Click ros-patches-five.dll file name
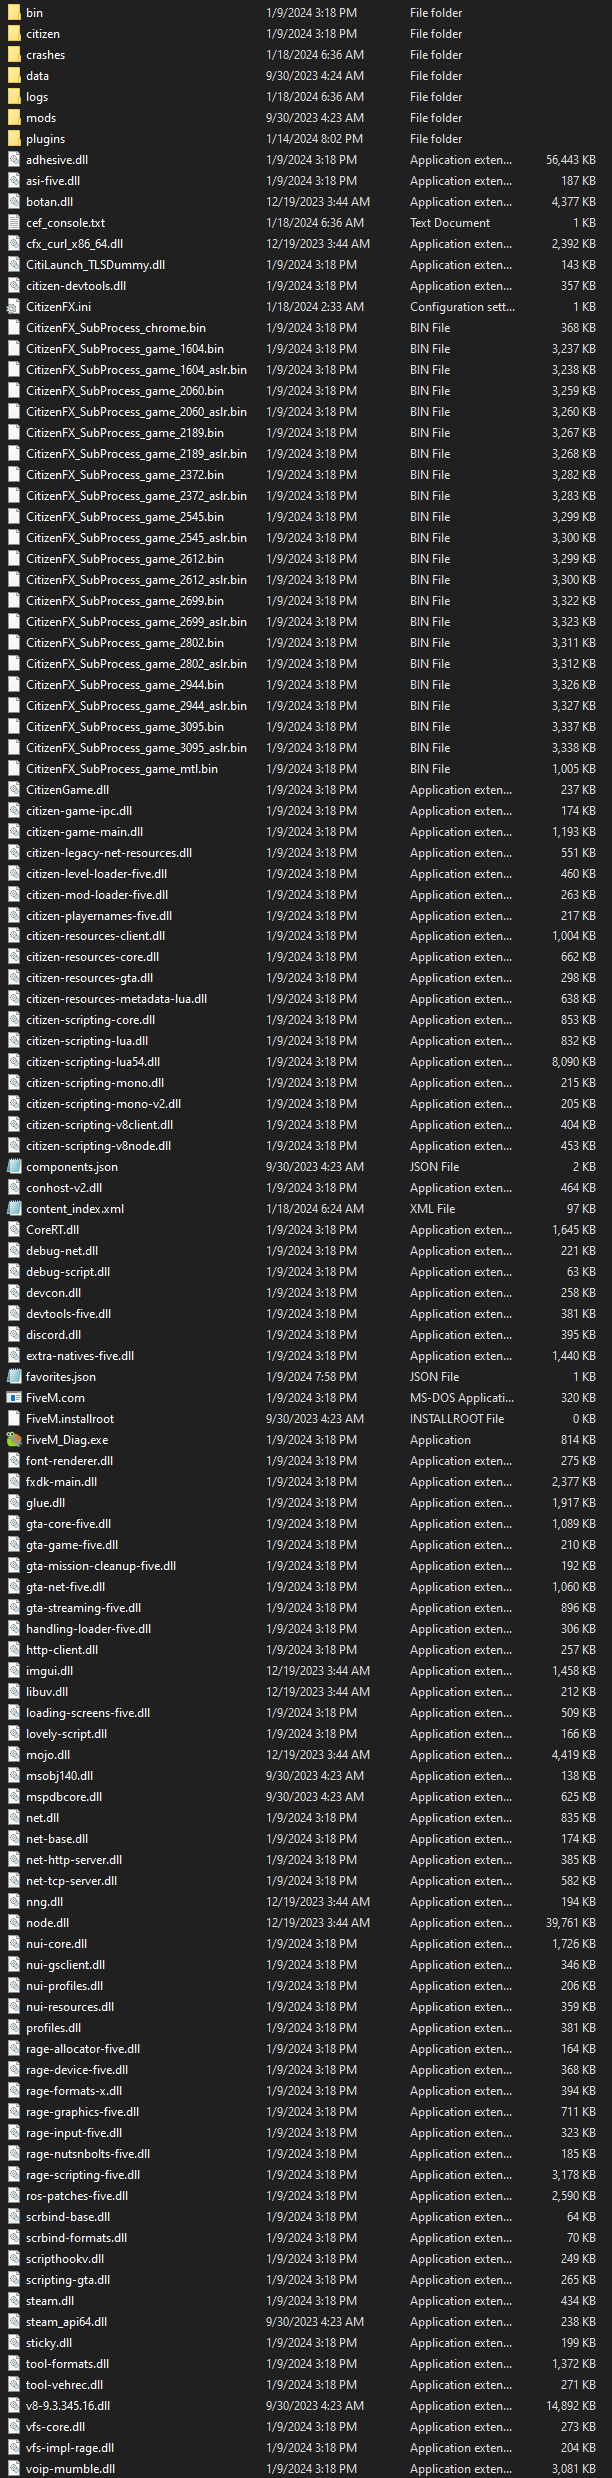 pyautogui.click(x=77, y=2195)
